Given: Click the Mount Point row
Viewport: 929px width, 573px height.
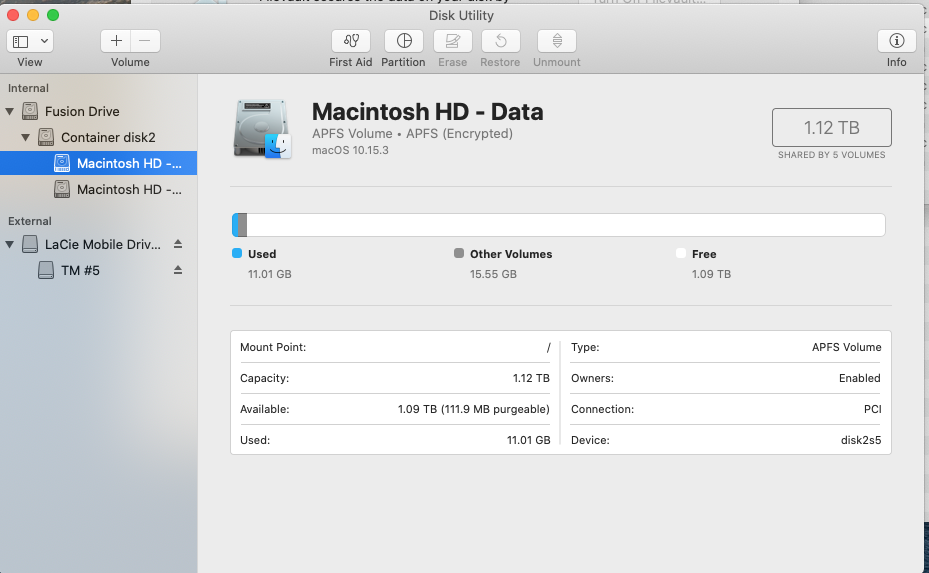Looking at the screenshot, I should click(x=395, y=347).
